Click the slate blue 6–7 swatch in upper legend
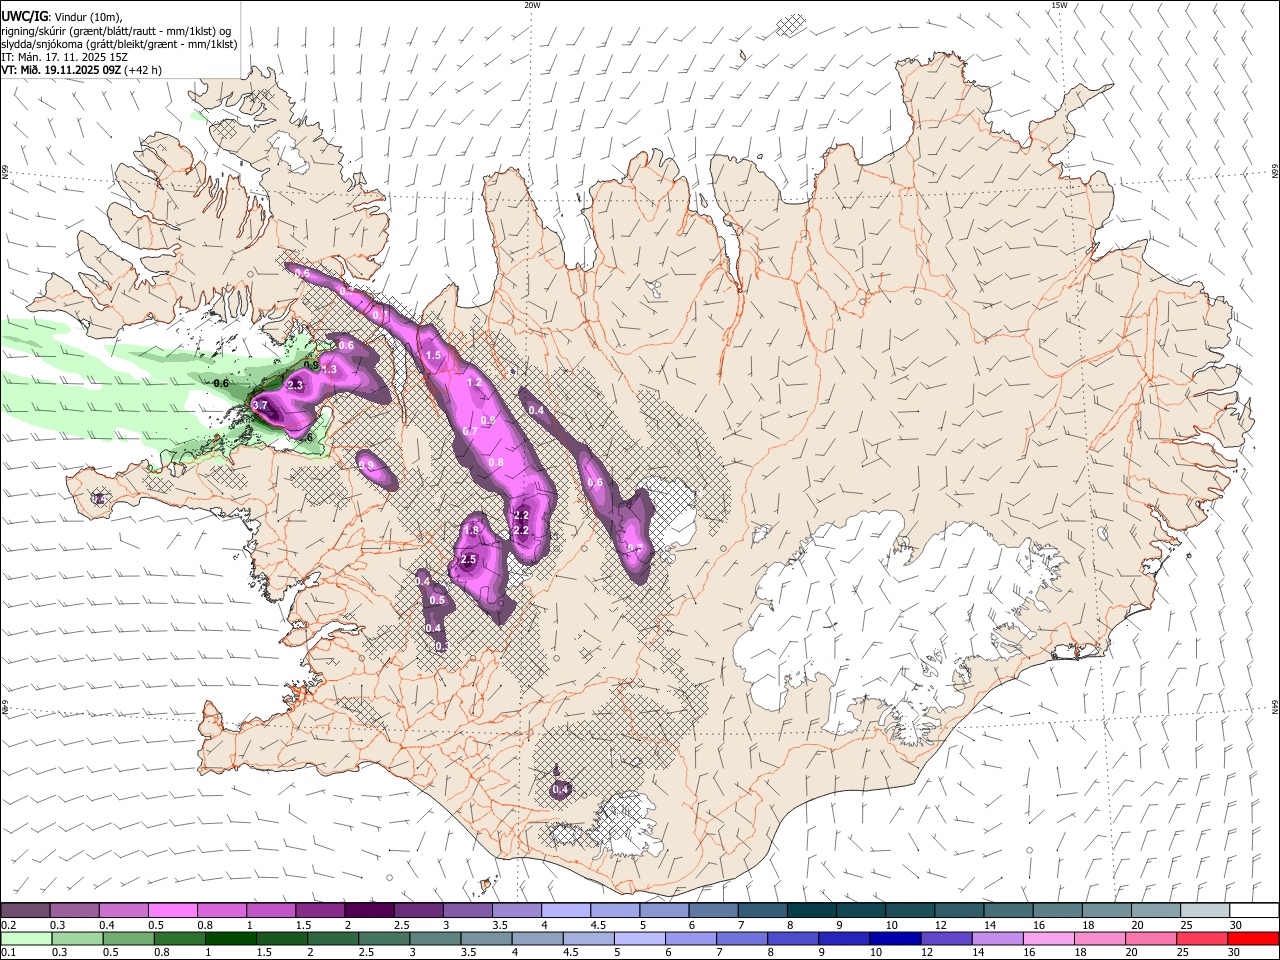Image resolution: width=1280 pixels, height=960 pixels. point(713,911)
